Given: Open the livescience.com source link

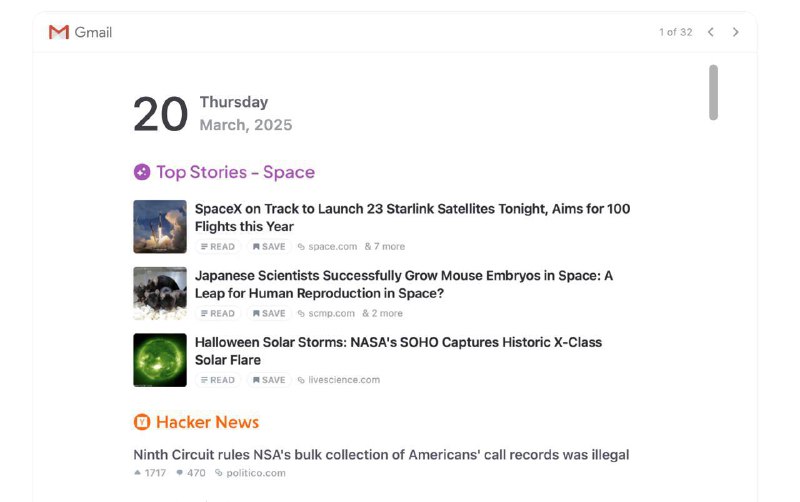Looking at the screenshot, I should click(343, 380).
